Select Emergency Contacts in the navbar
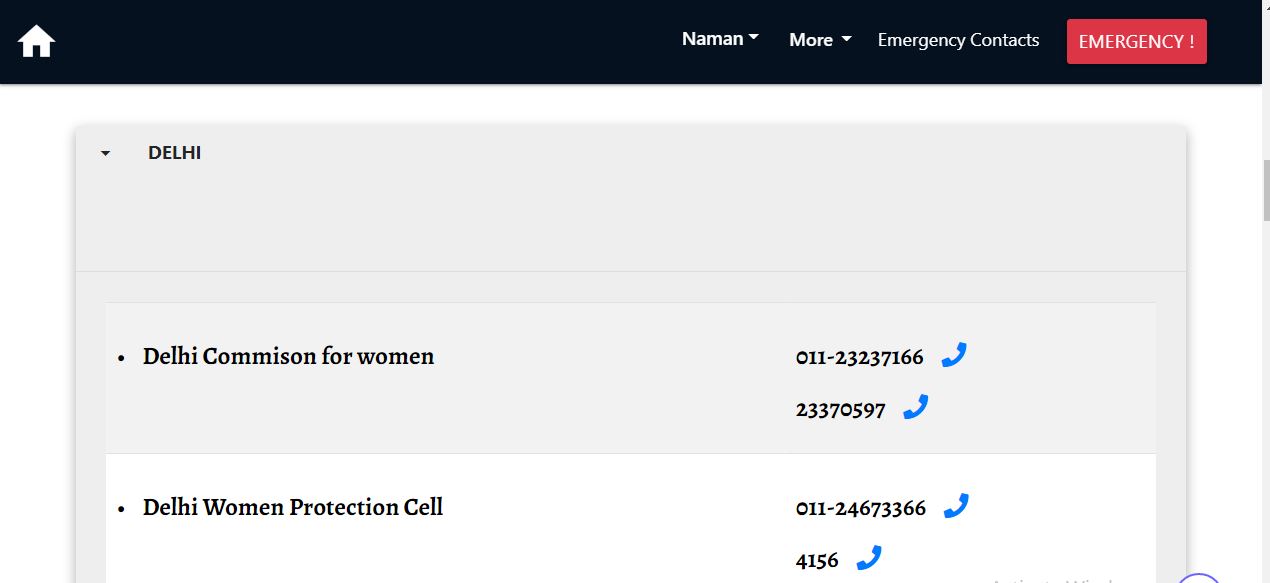 (957, 40)
